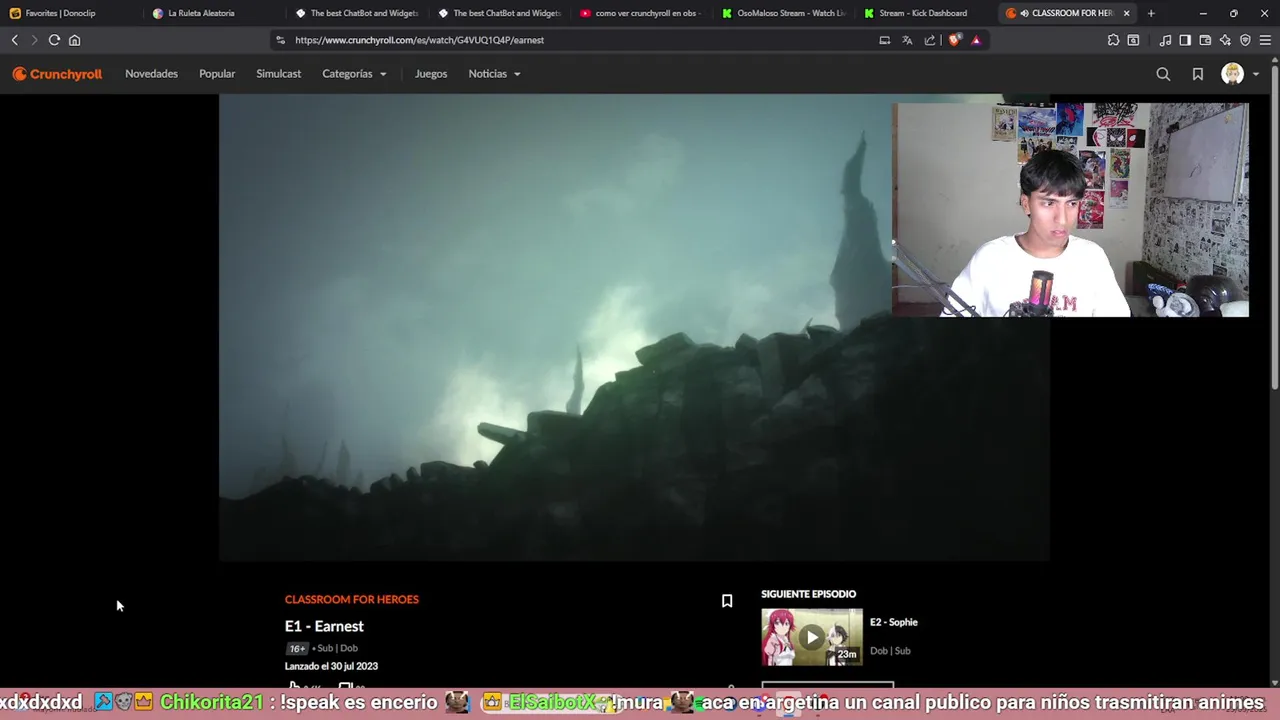Click the 16+ rating badge

coord(297,648)
